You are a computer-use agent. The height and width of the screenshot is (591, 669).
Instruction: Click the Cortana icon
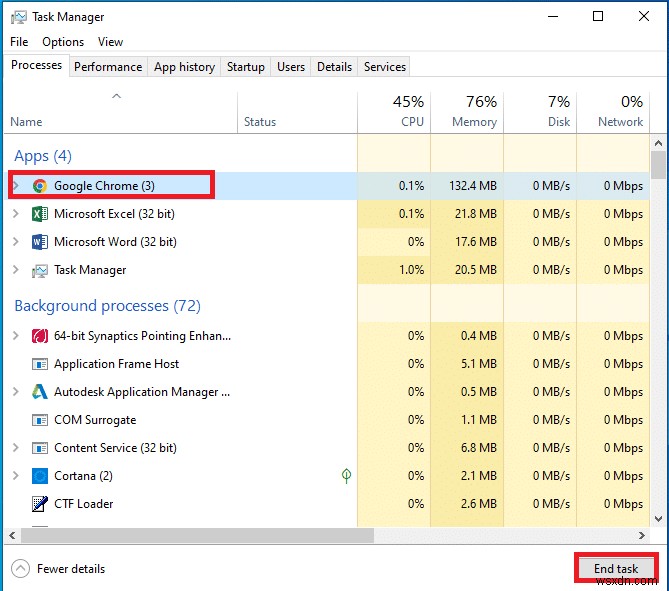pos(40,476)
